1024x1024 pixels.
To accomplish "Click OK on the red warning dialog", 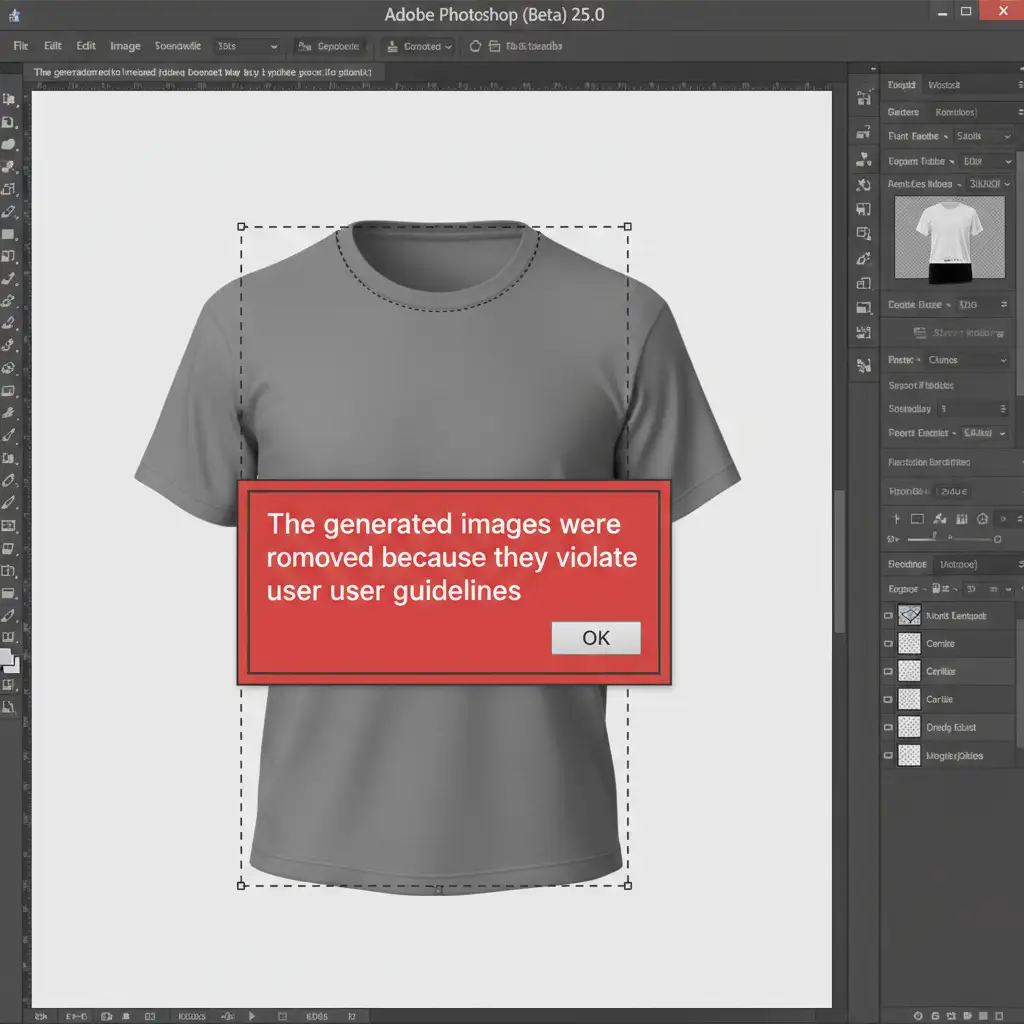I will point(596,638).
